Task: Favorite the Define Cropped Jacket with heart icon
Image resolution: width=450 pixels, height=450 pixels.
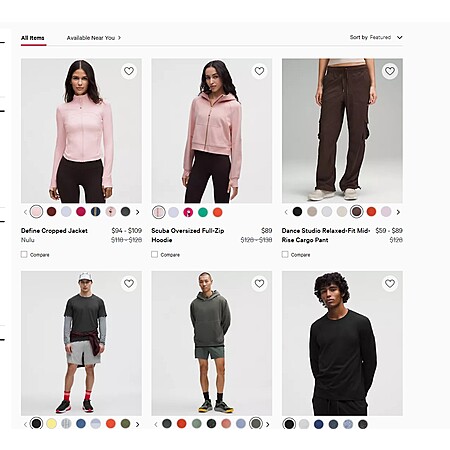Action: point(129,71)
